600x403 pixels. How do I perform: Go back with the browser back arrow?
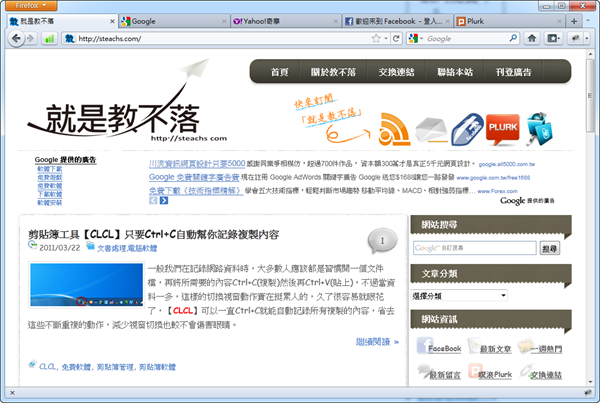tap(16, 38)
